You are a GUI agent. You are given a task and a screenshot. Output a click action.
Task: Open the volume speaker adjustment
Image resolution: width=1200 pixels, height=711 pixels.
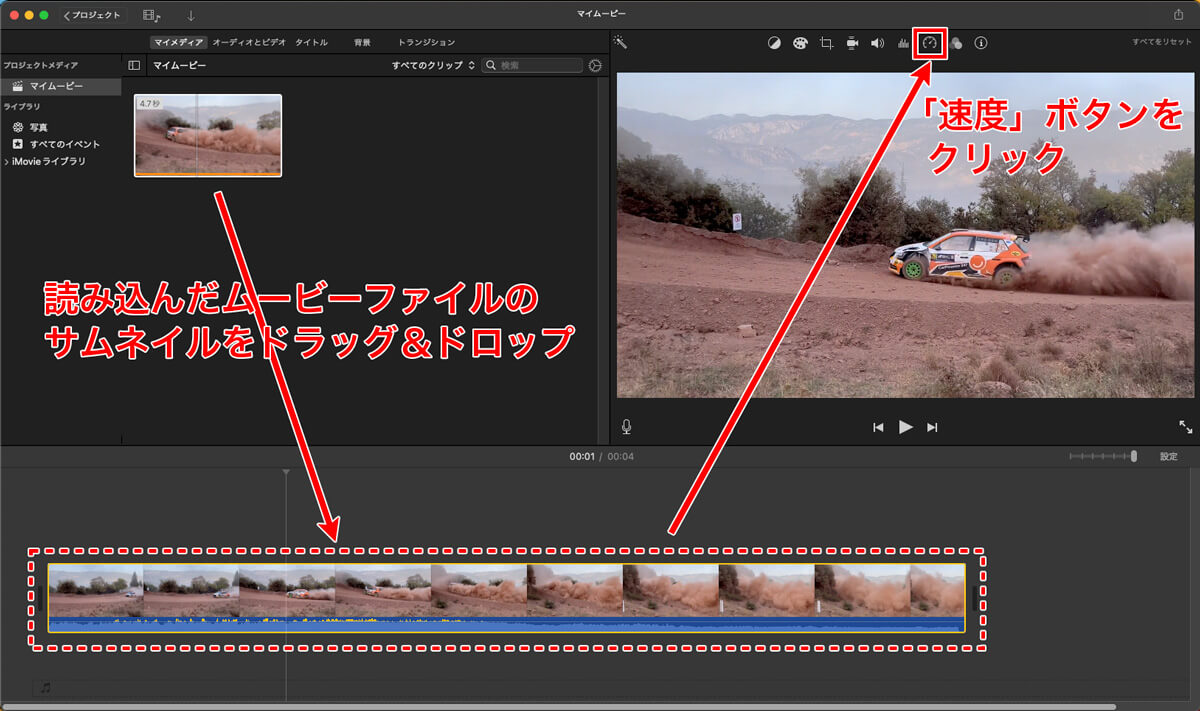pos(877,43)
